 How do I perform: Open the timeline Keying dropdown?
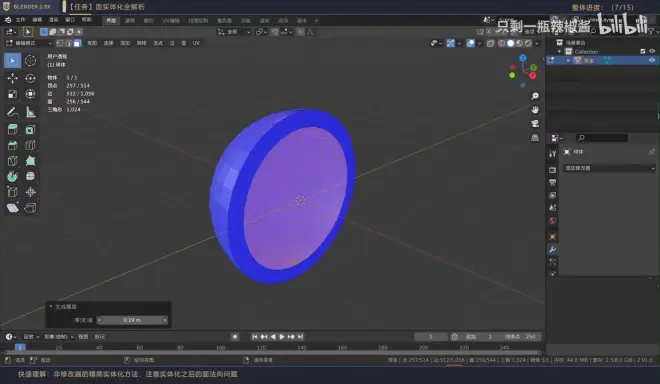coord(59,337)
